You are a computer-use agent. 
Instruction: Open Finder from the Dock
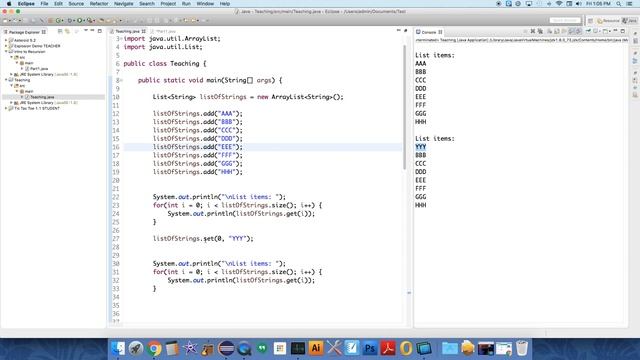pos(118,348)
